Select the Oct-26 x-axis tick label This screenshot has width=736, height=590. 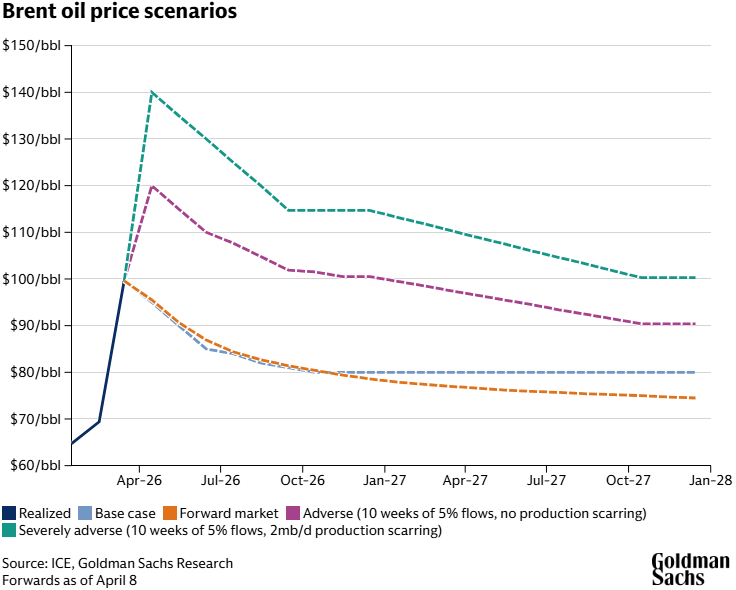[x=302, y=481]
